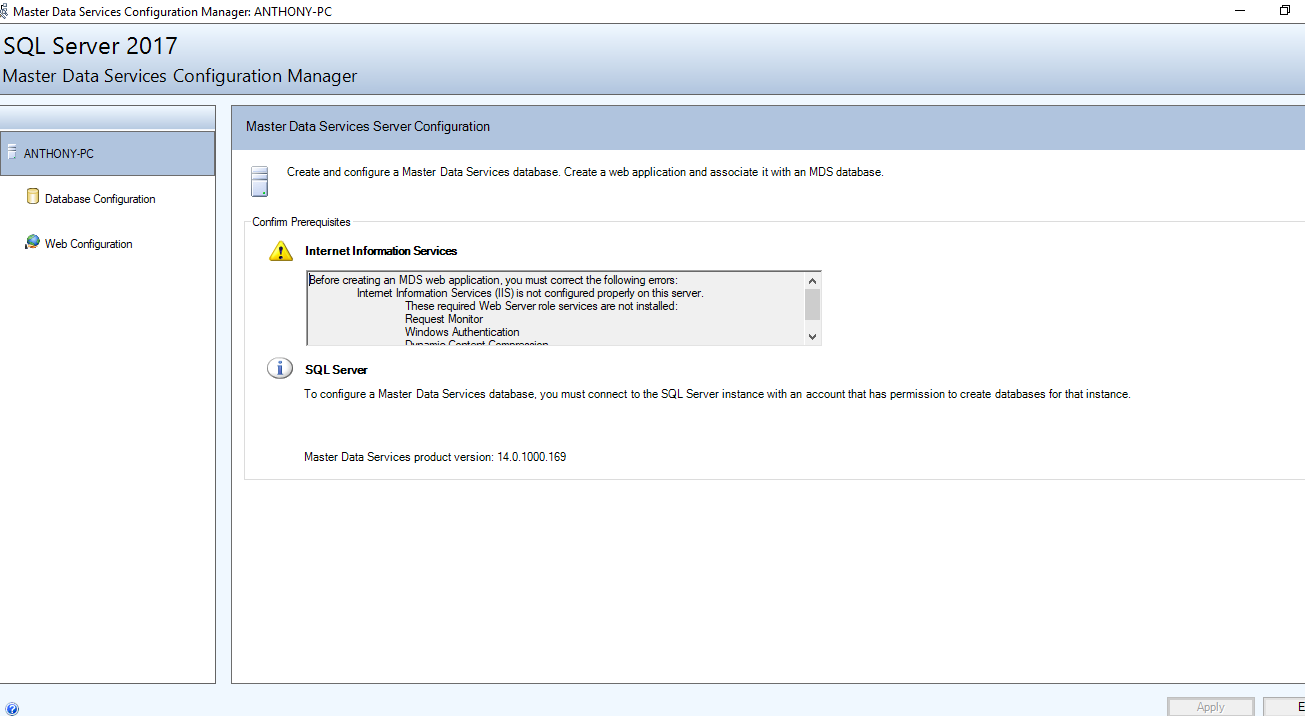1305x716 pixels.
Task: Open Database Configuration page
Action: coord(100,199)
